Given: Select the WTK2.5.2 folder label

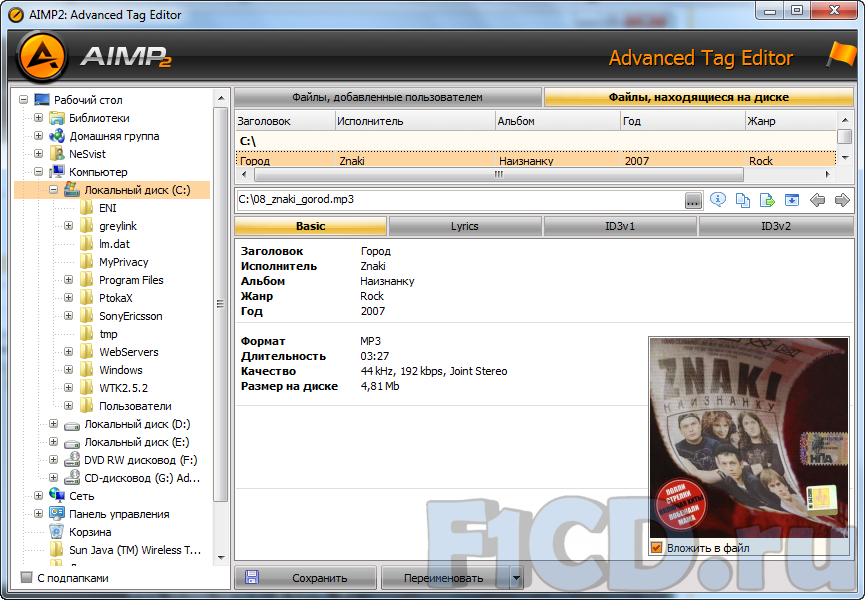Looking at the screenshot, I should pos(124,388).
